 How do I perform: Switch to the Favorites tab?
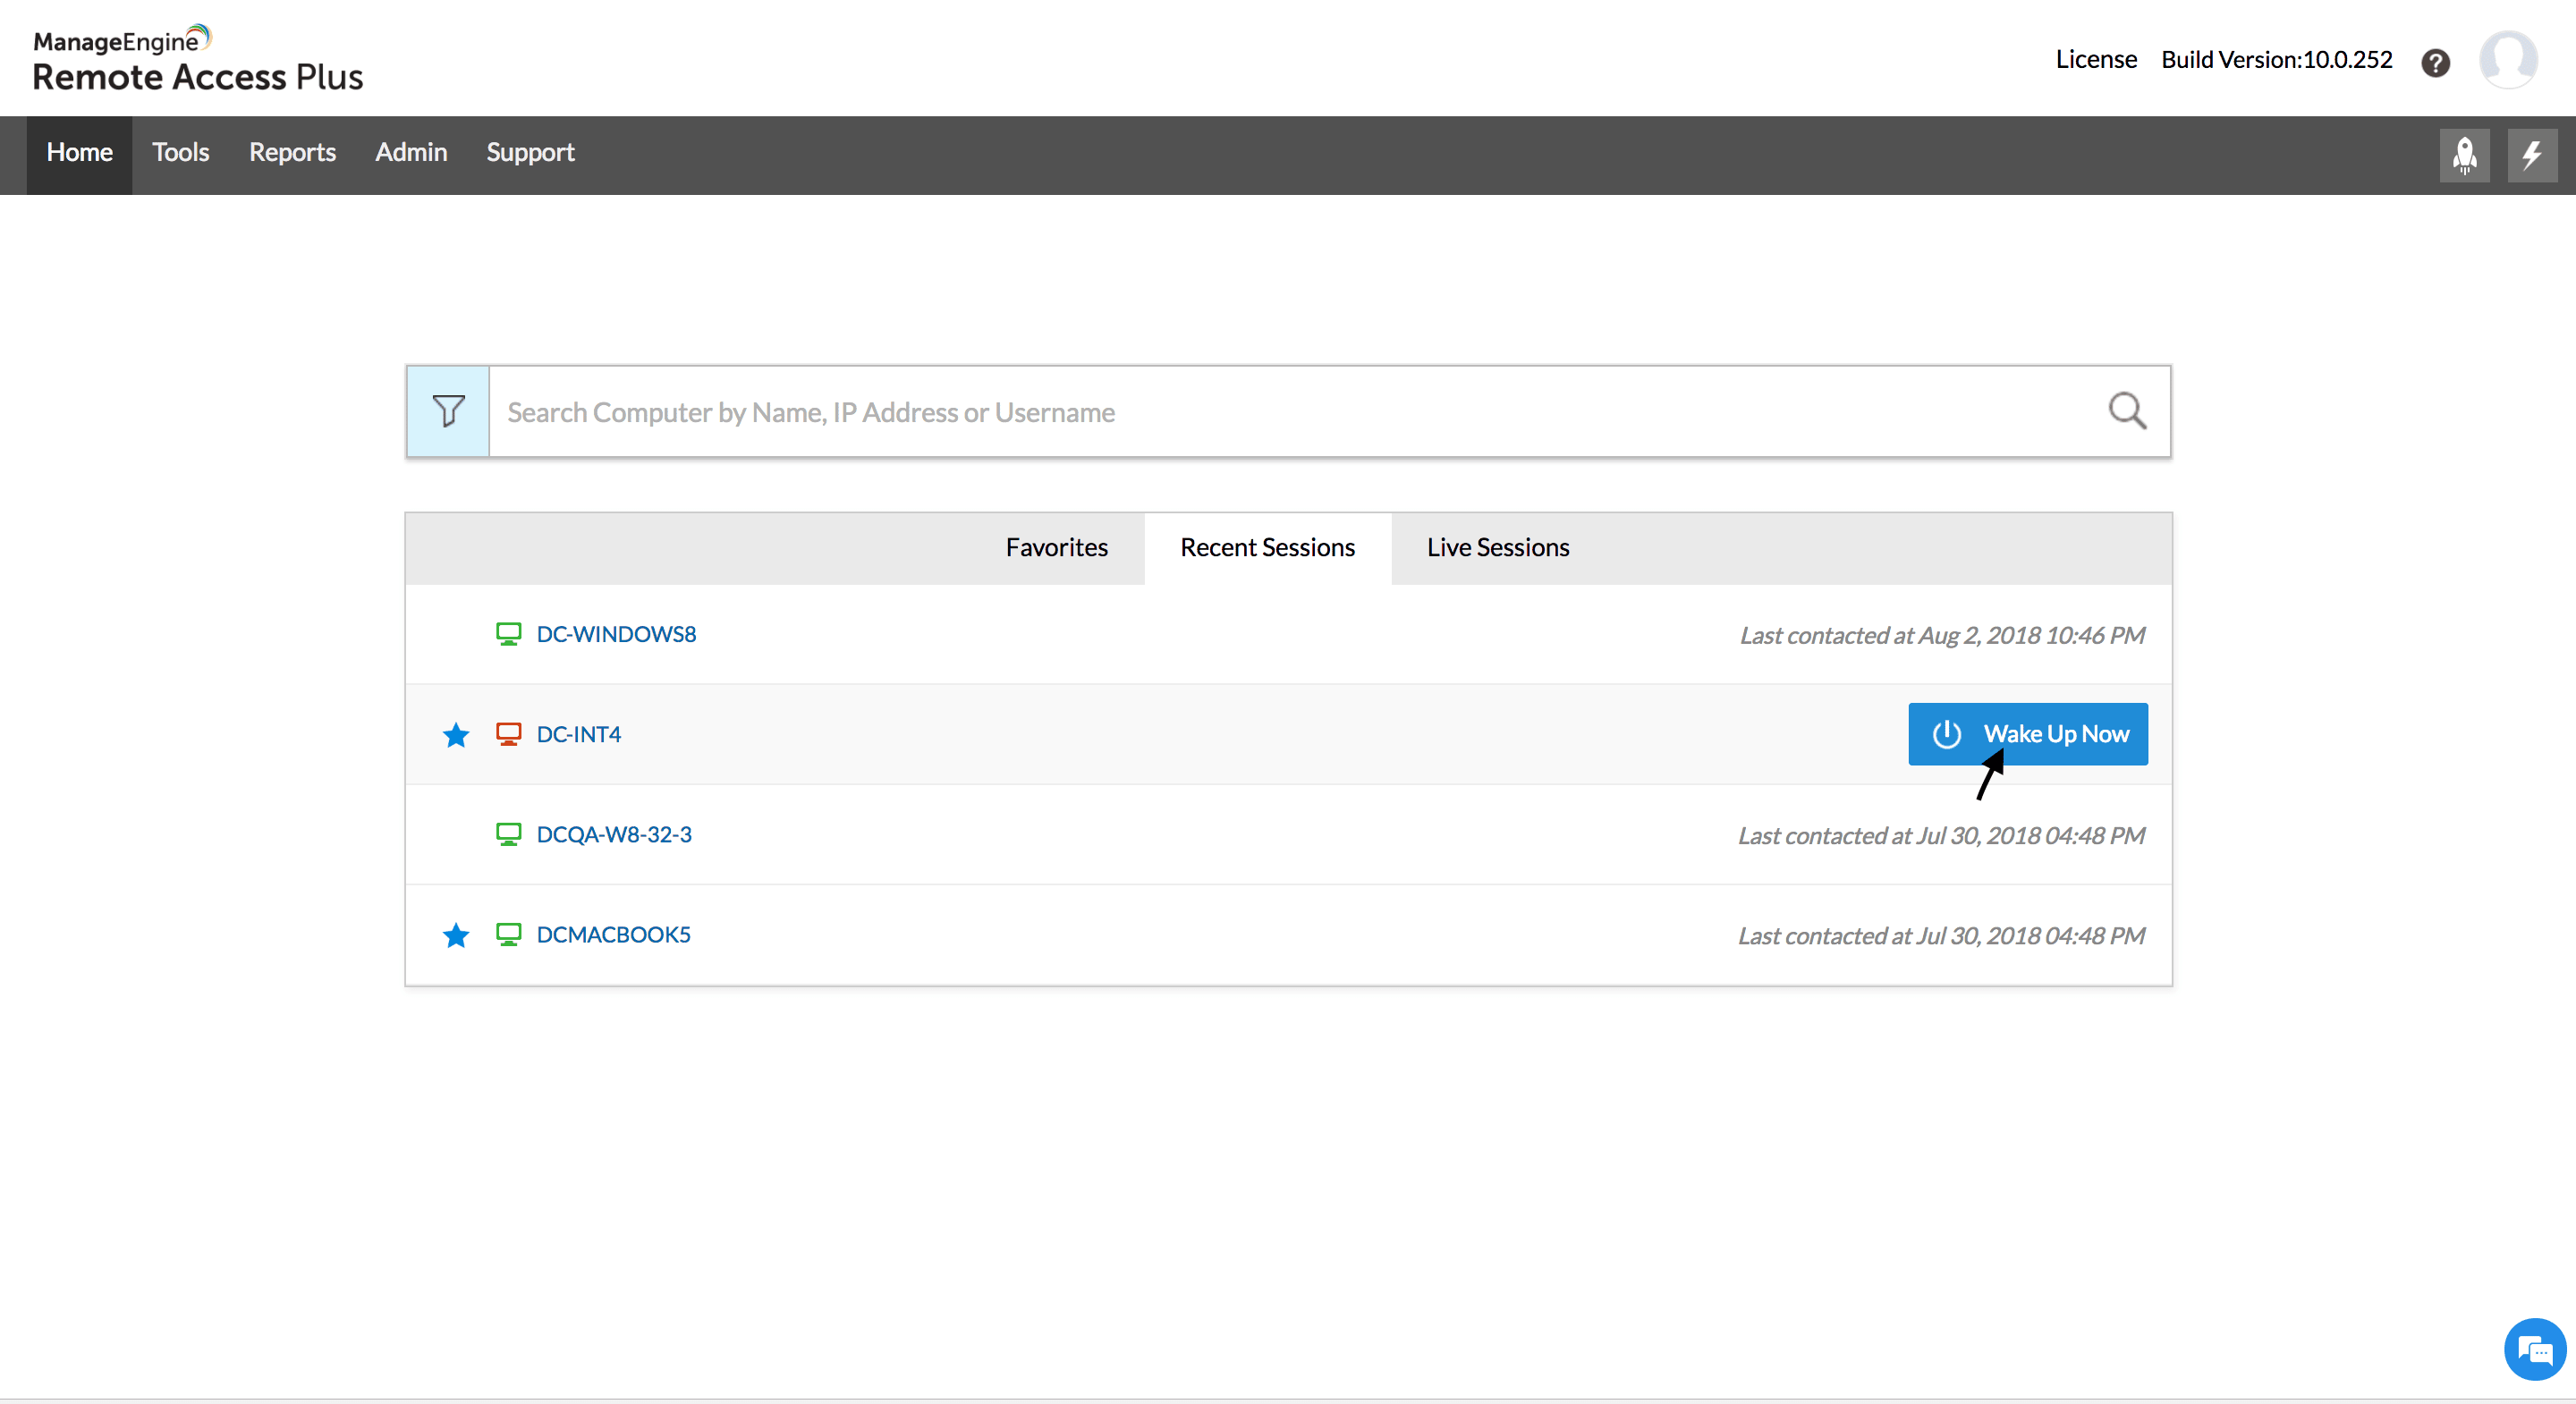(1057, 548)
